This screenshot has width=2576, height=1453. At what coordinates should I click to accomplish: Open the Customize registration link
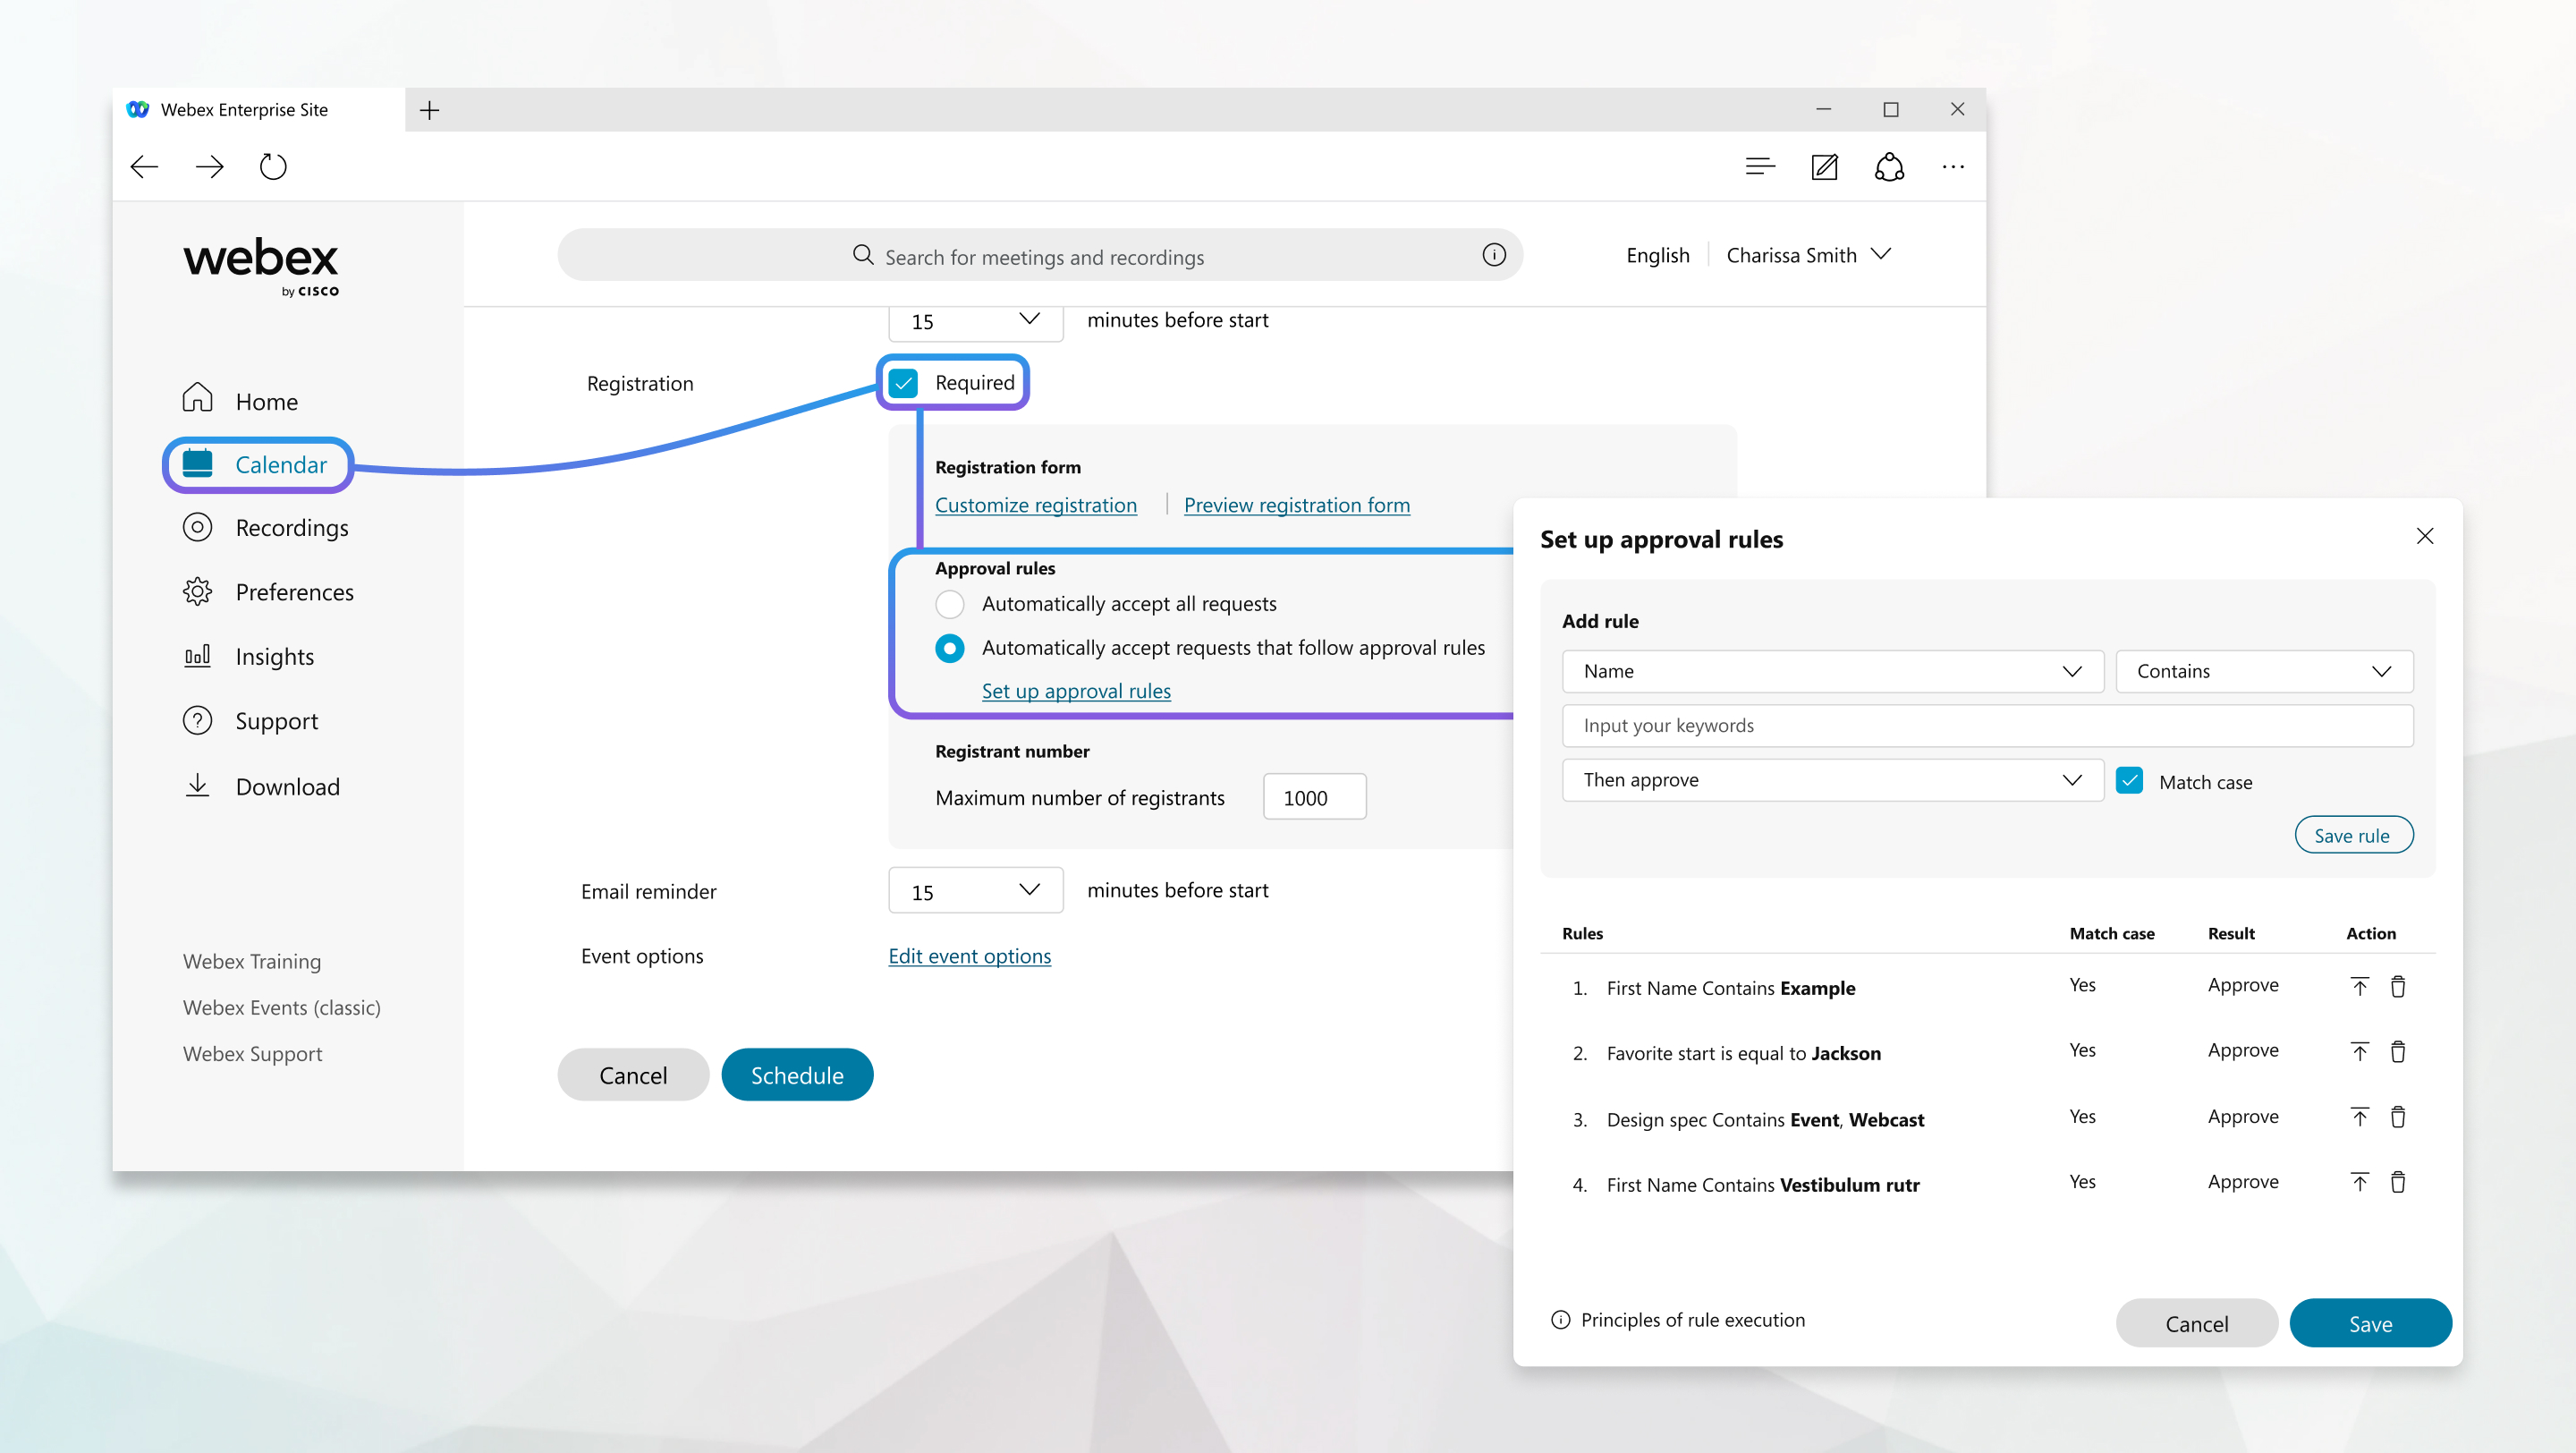click(1036, 505)
